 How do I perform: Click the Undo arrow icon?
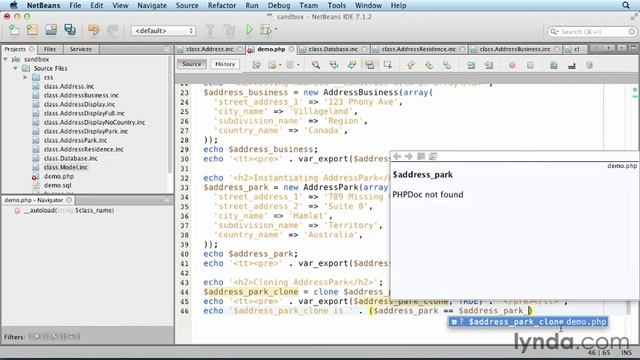click(x=93, y=30)
